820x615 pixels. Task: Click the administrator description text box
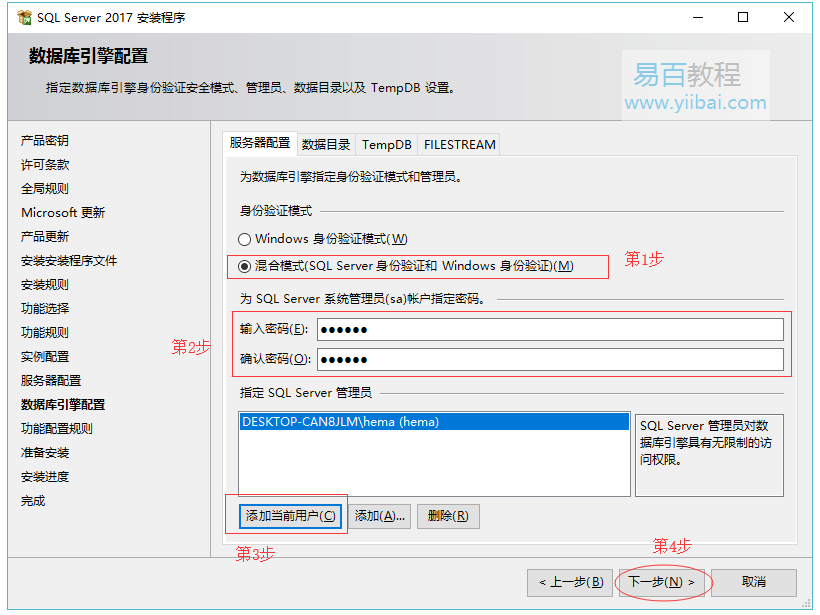click(x=709, y=455)
